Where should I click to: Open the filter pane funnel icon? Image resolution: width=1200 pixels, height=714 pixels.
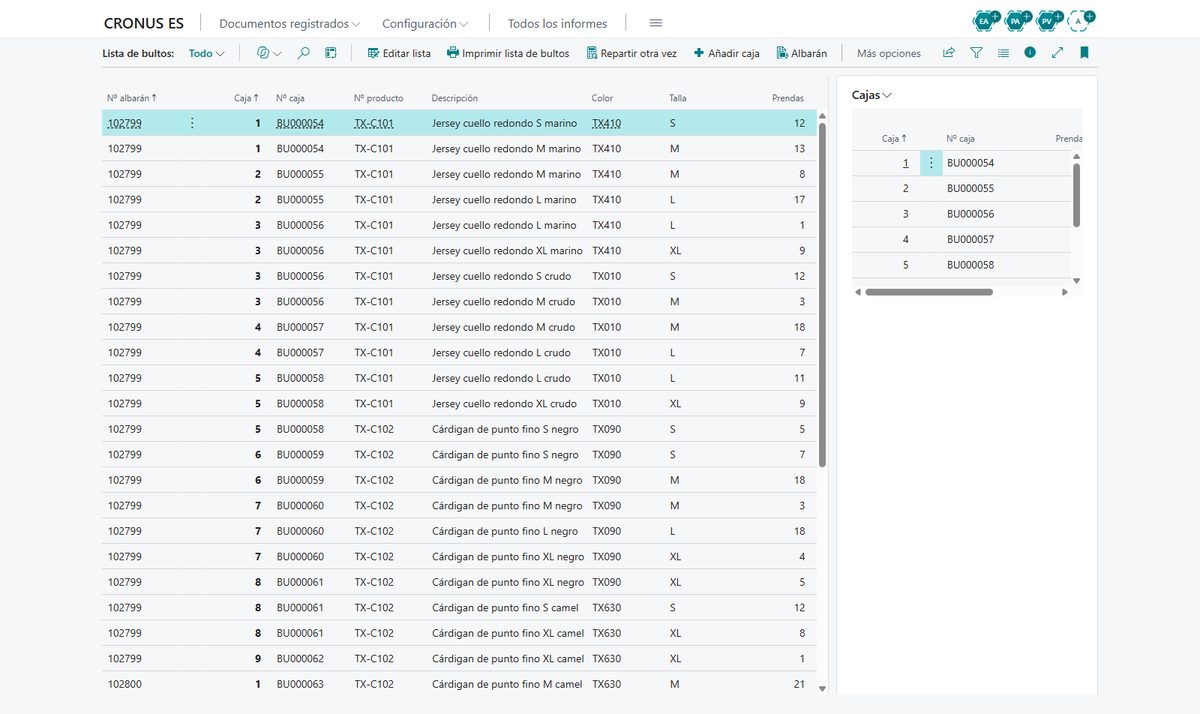(976, 53)
